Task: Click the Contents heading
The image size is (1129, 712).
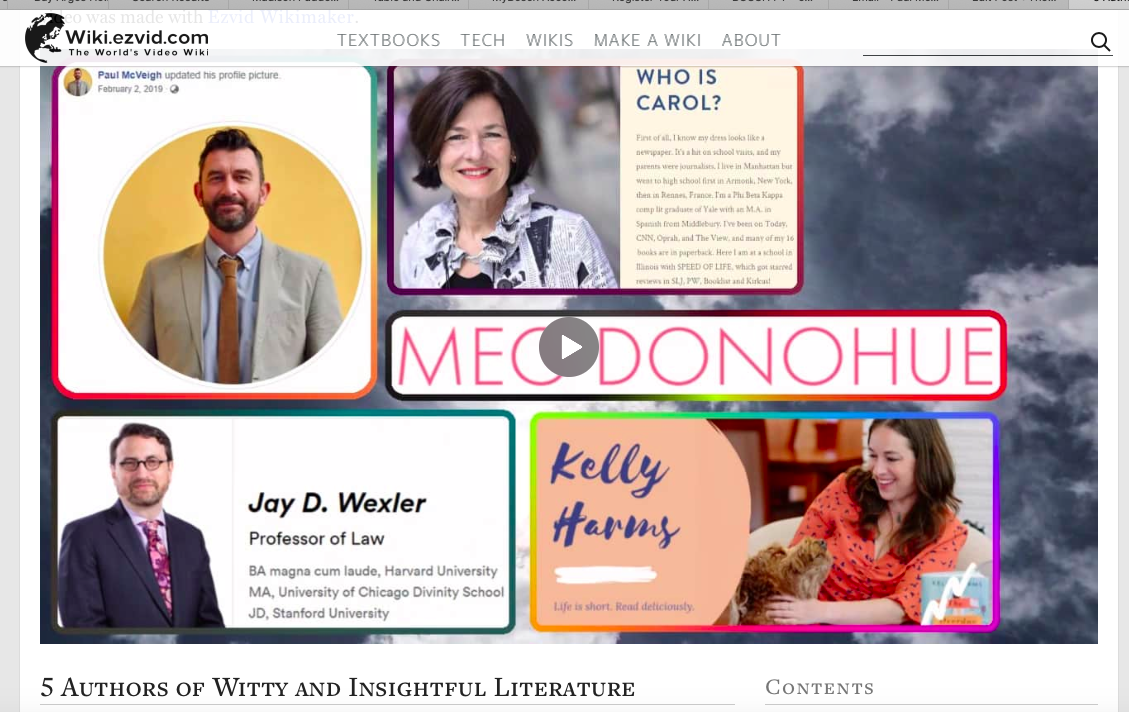Action: (819, 688)
